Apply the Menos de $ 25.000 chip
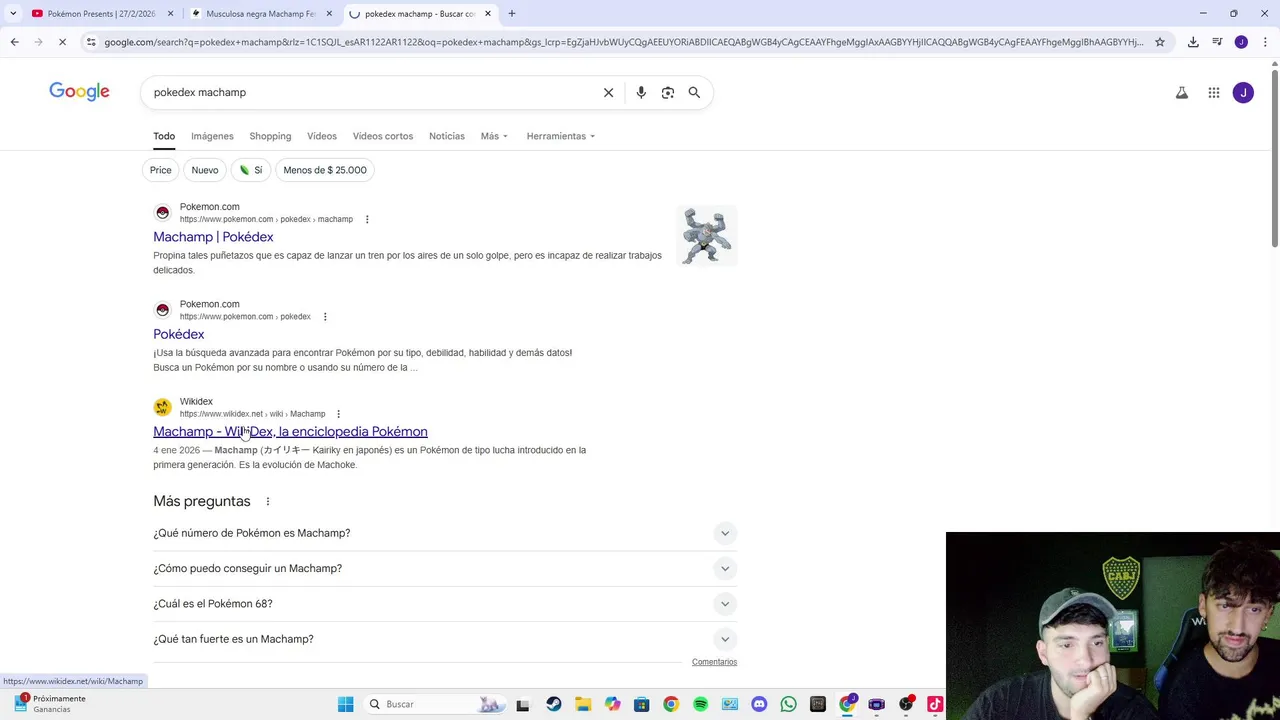1280x720 pixels. [x=325, y=170]
